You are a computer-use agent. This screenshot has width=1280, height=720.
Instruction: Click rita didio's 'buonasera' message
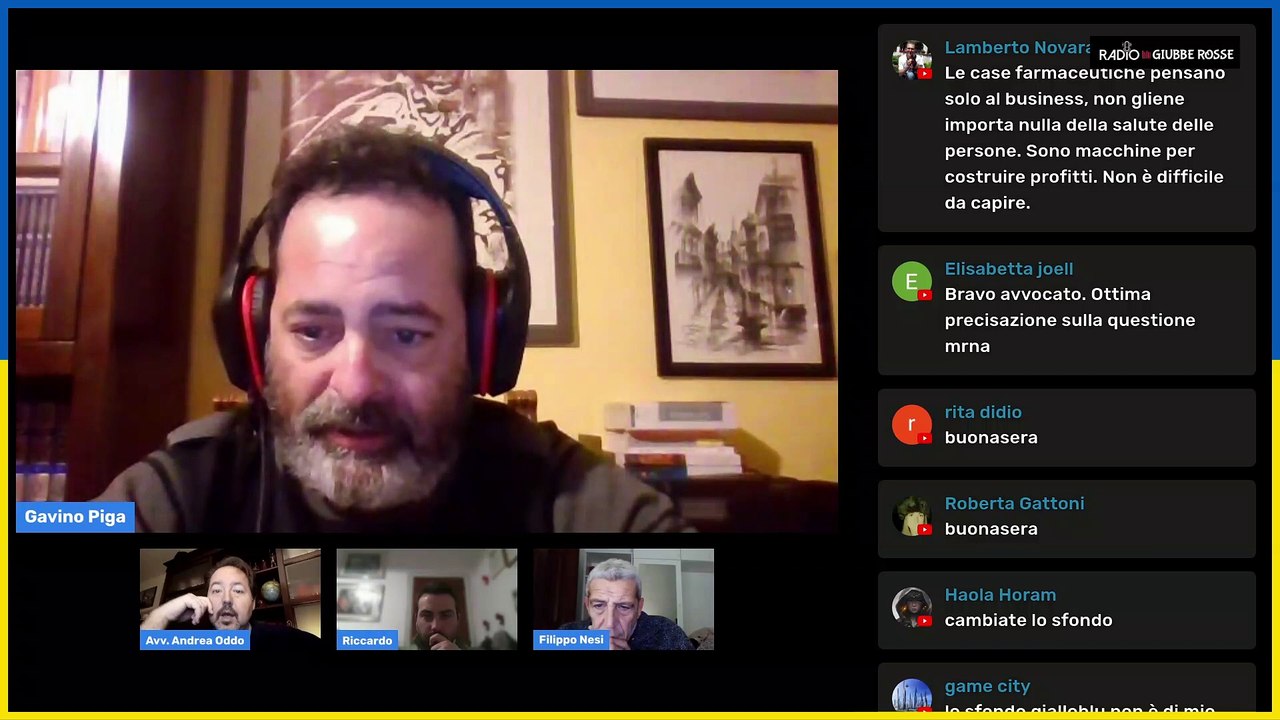991,438
